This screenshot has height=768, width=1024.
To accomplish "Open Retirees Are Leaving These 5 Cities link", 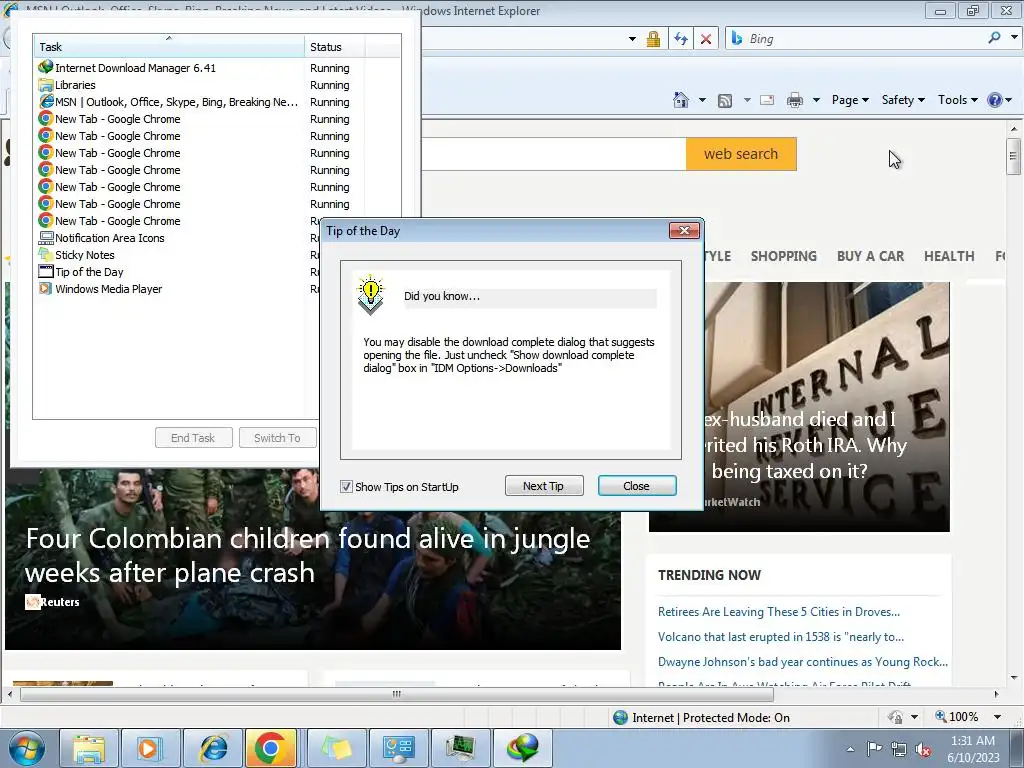I will pyautogui.click(x=778, y=612).
